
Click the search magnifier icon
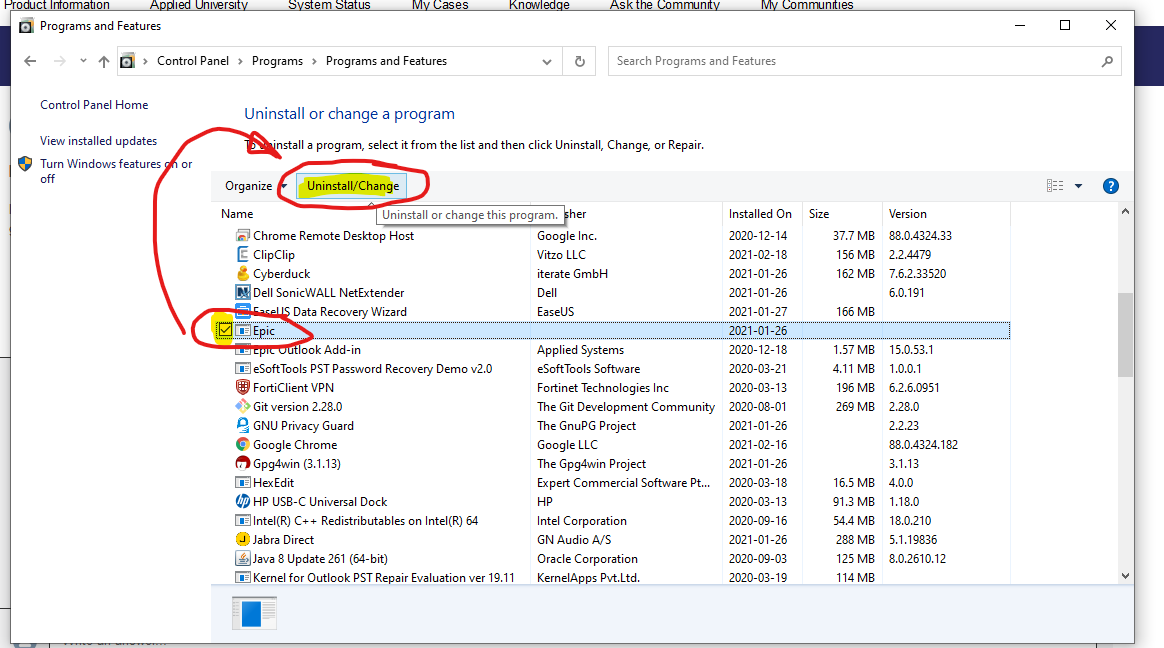click(1107, 62)
